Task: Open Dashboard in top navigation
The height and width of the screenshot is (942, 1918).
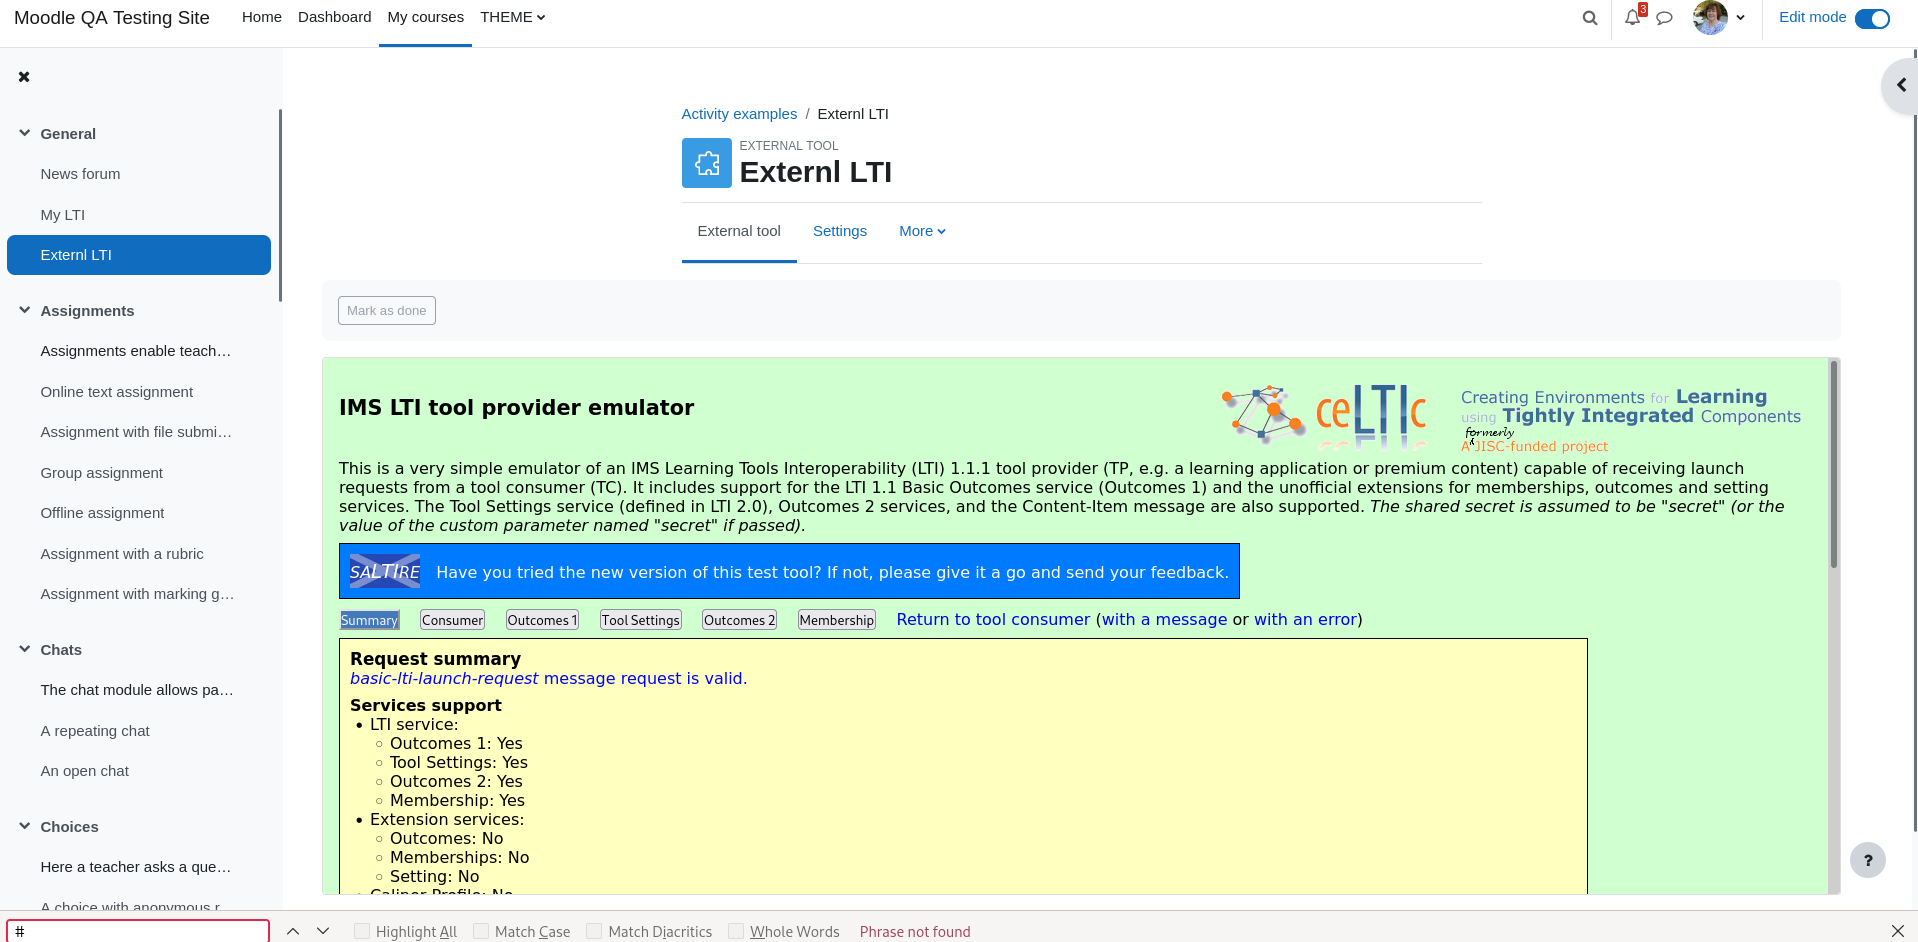Action: (x=334, y=17)
